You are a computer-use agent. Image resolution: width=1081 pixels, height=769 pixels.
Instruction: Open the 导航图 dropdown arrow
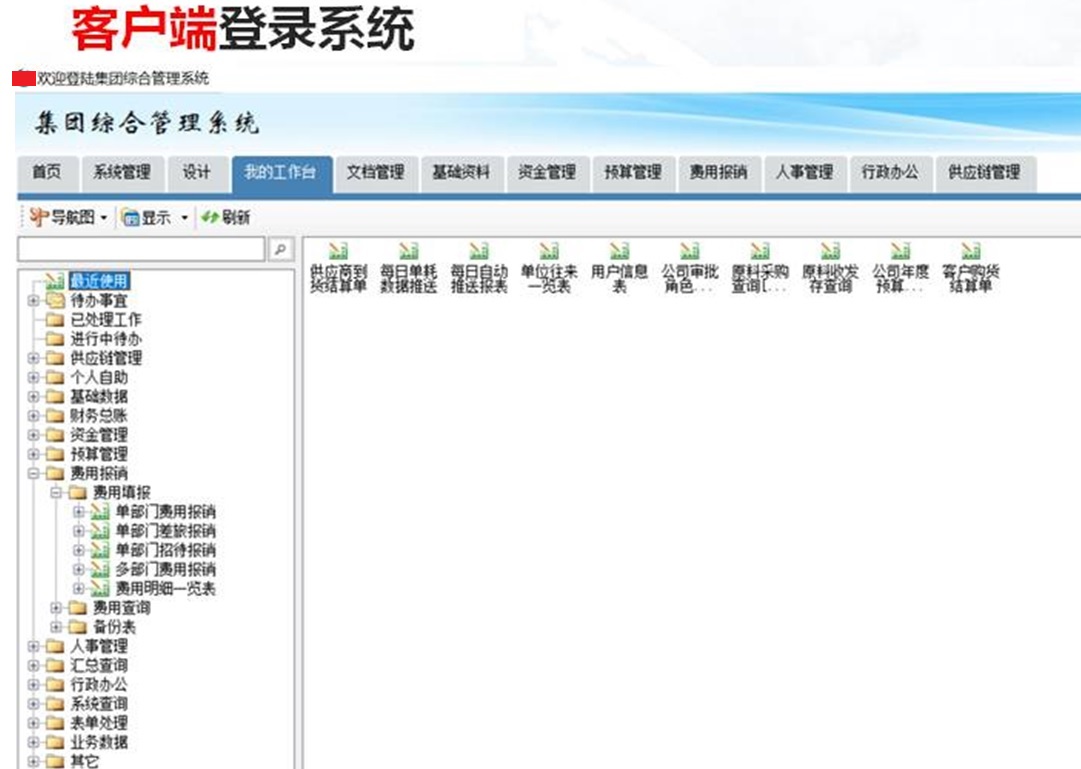[x=104, y=218]
